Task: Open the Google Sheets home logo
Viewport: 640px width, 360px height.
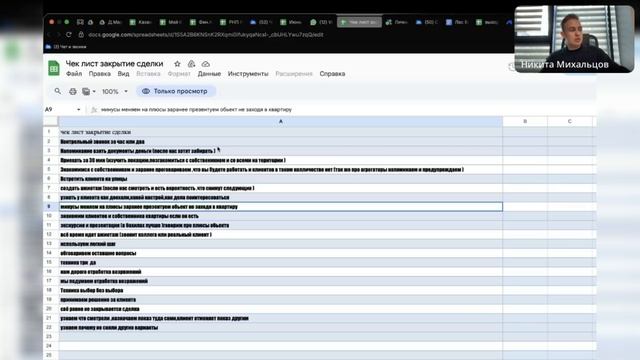Action: tap(53, 68)
